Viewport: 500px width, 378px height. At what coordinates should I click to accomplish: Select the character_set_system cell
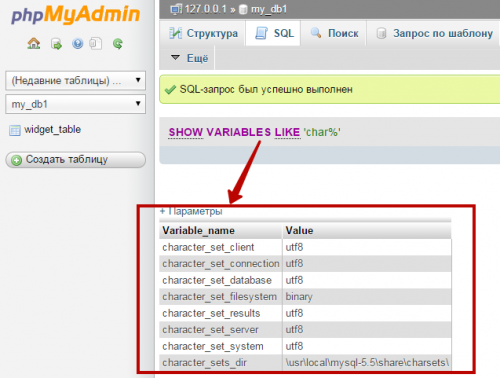(221, 346)
